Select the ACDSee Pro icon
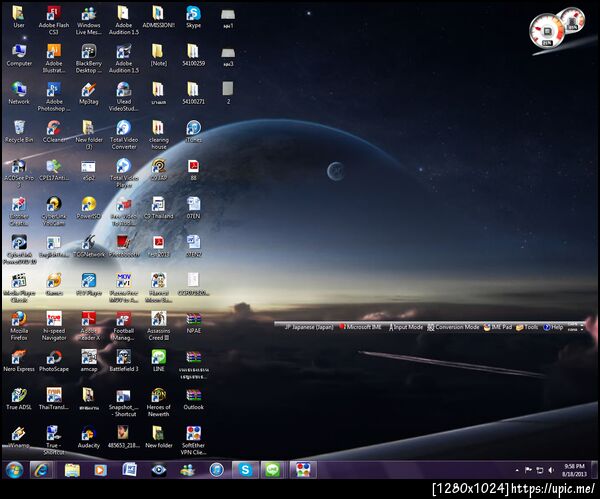600x499 pixels. tap(19, 173)
